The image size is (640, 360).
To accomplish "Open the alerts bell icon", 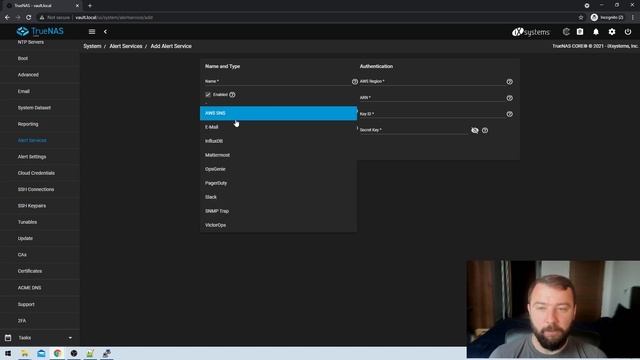I will tap(596, 31).
